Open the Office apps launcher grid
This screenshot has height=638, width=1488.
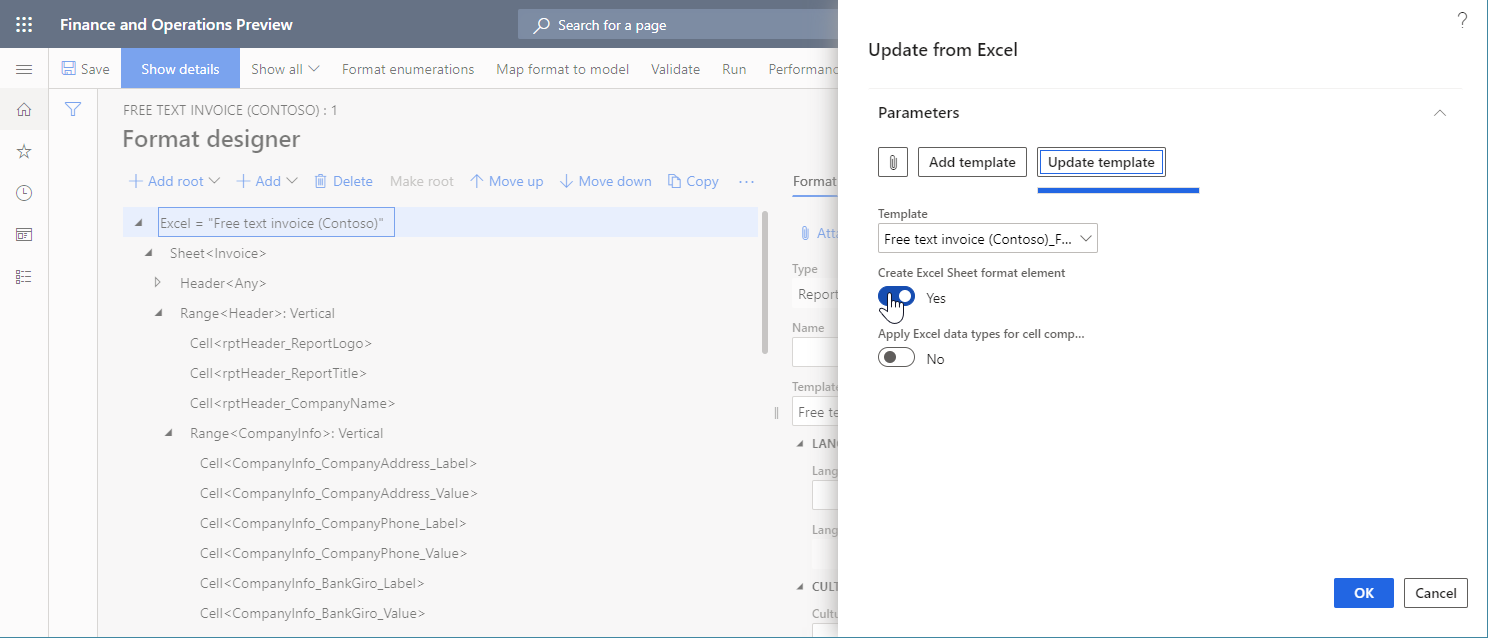(x=24, y=23)
